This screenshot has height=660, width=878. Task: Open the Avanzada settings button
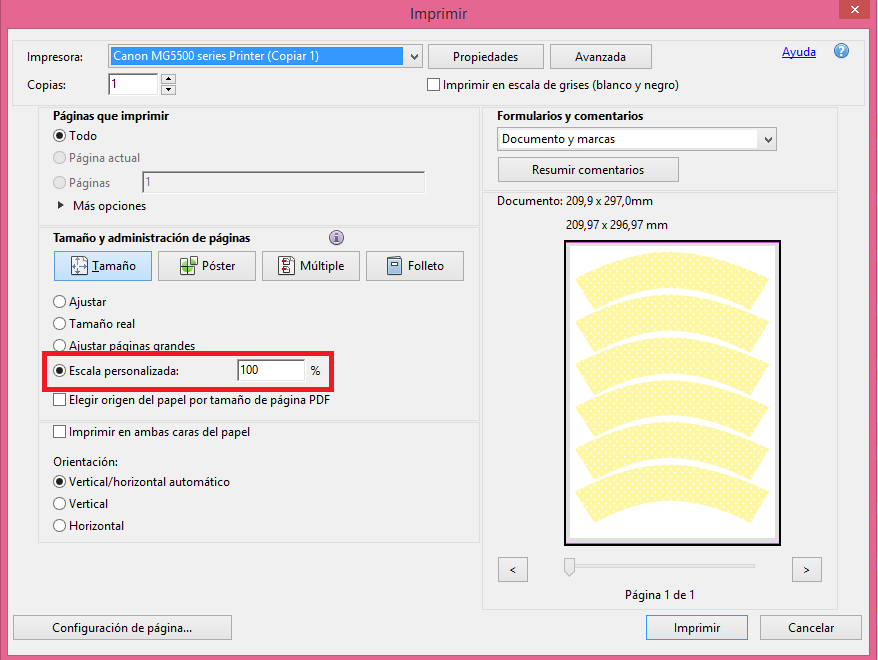(x=600, y=57)
